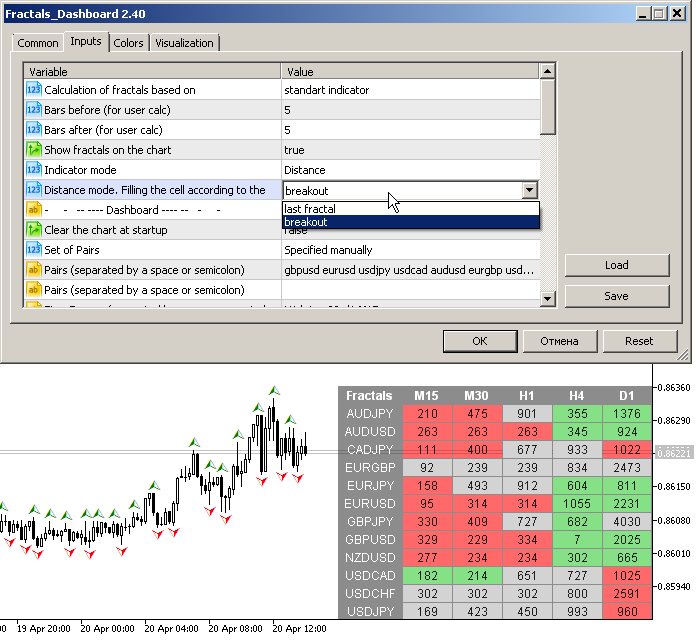Click the scroll up arrow of inputs list
Image resolution: width=698 pixels, height=640 pixels.
[548, 71]
